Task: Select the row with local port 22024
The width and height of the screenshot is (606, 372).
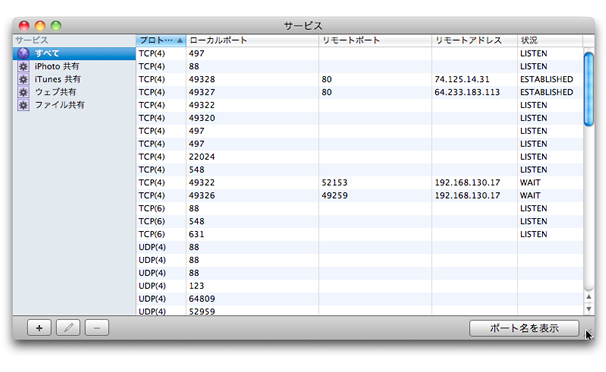Action: [359, 156]
